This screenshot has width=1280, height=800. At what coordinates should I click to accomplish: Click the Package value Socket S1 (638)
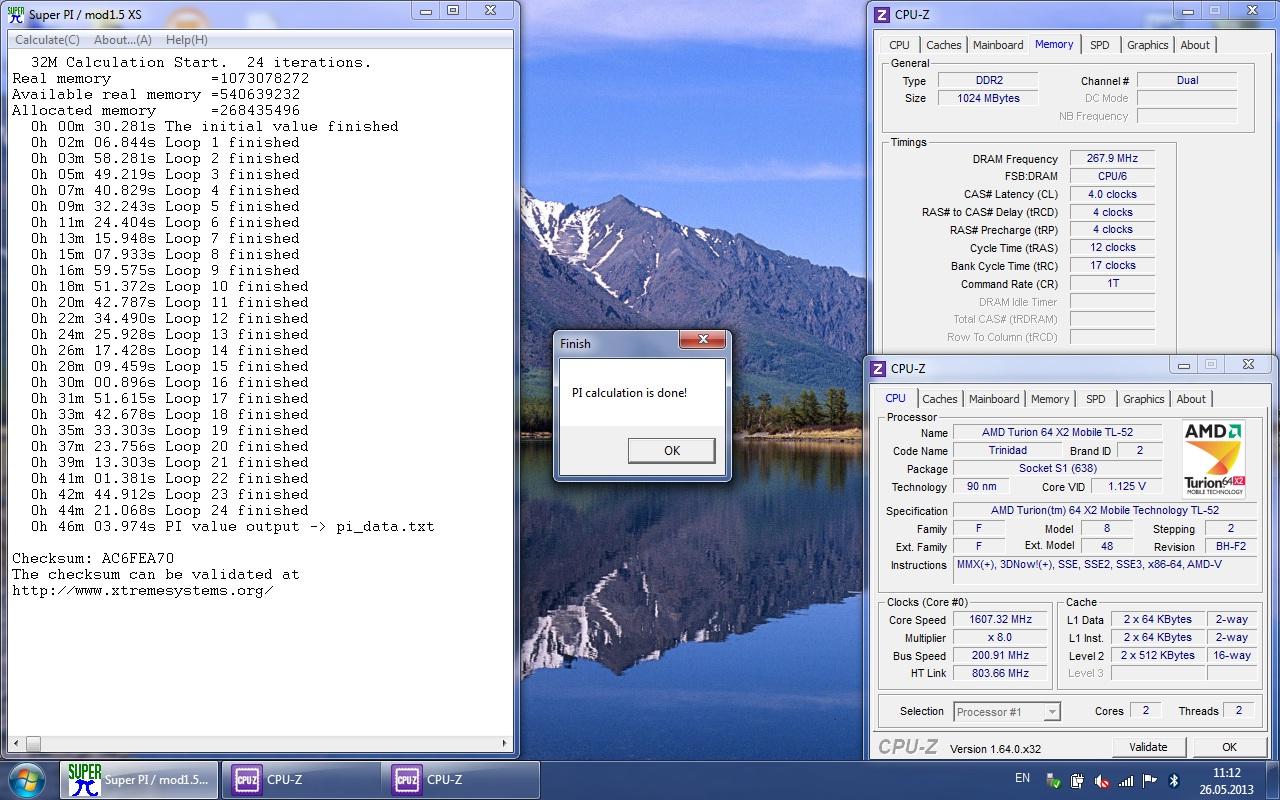[x=1058, y=469]
